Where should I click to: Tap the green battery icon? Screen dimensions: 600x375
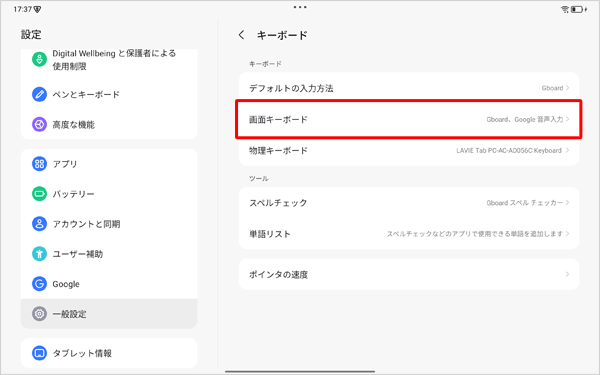pyautogui.click(x=39, y=194)
